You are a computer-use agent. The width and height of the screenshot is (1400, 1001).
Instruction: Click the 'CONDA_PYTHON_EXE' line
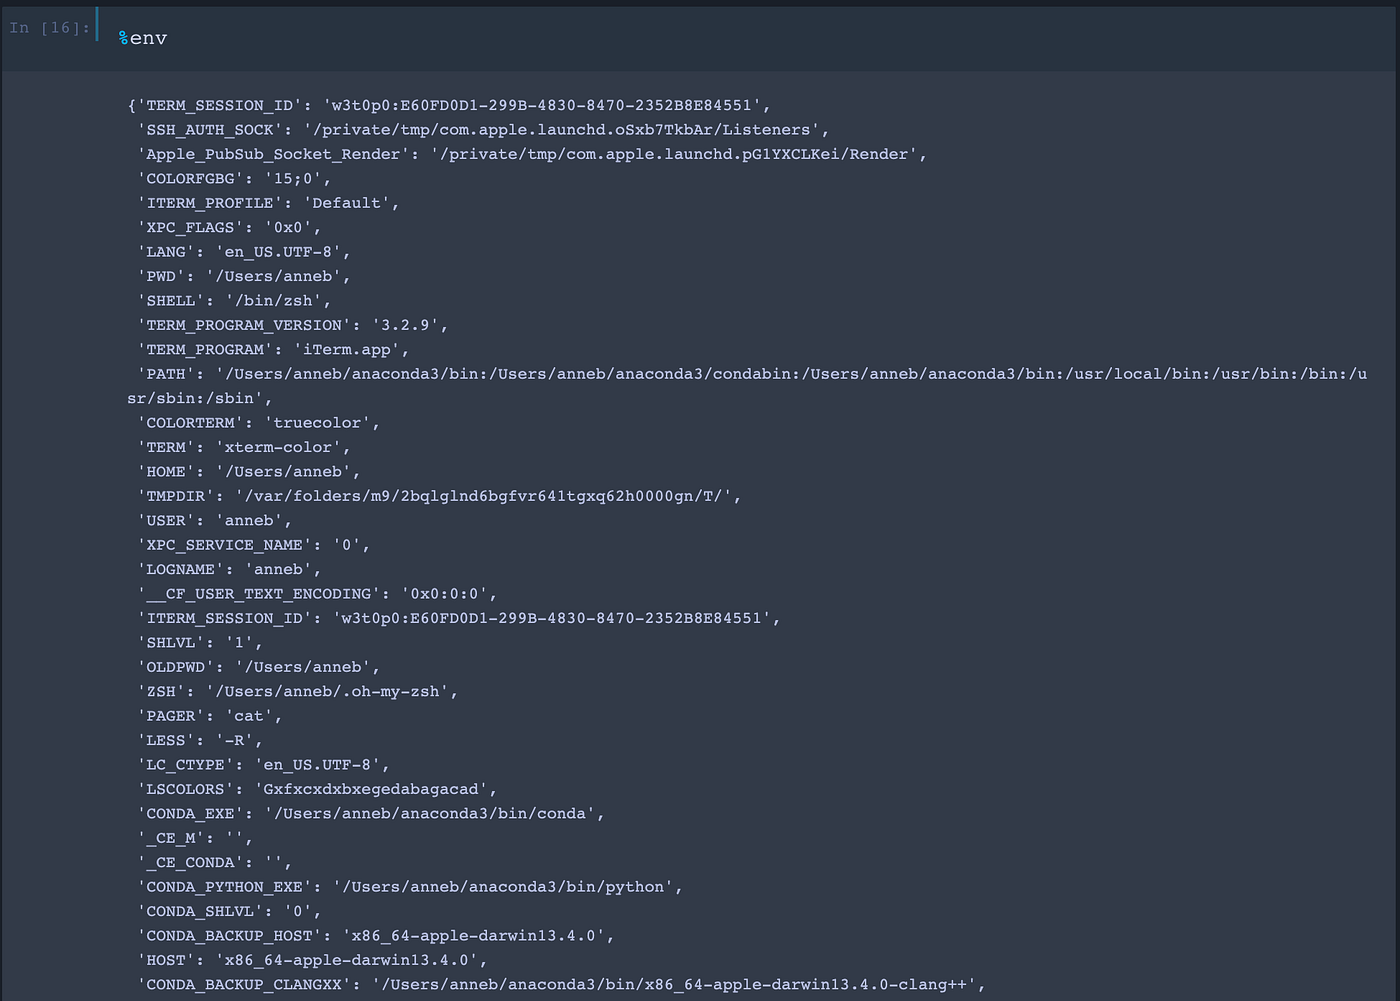[x=410, y=887]
